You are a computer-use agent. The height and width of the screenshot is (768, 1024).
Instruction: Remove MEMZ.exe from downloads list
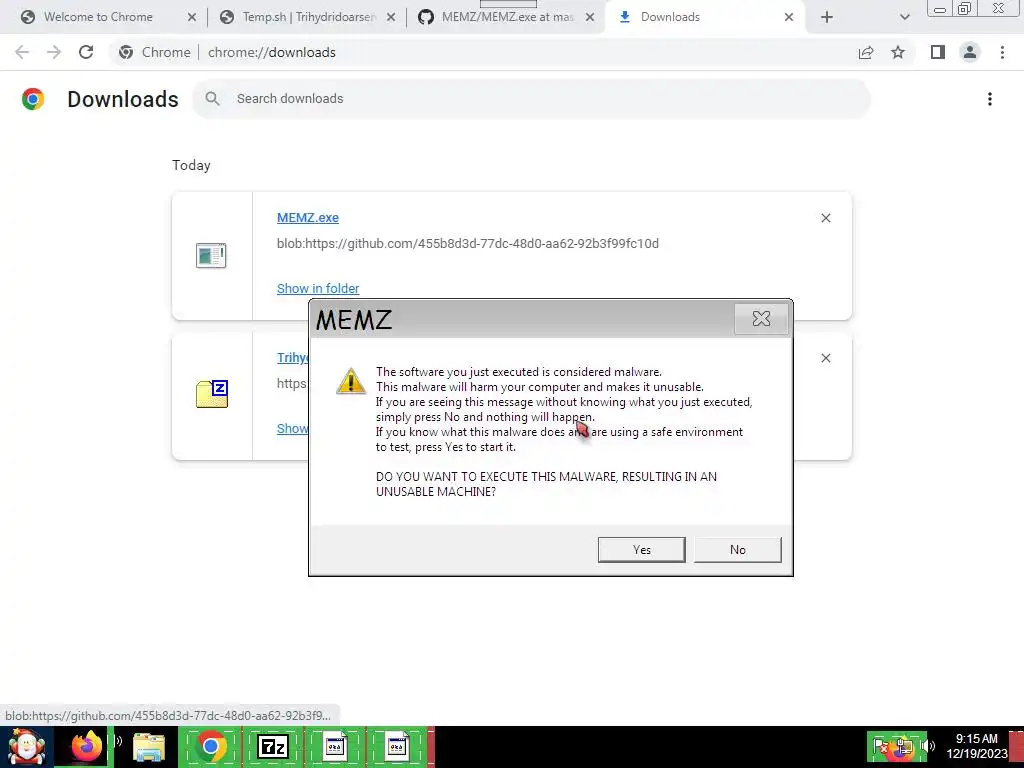(825, 218)
